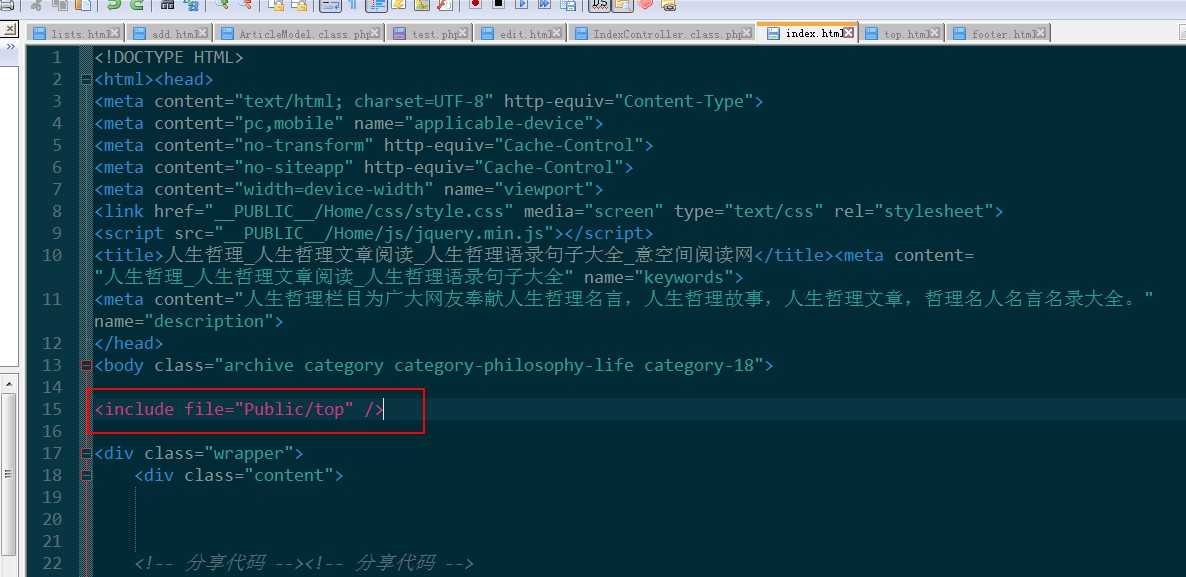Screen dimensions: 1186x577
Task: Collapse the content div fold on line 18
Action: (85, 476)
